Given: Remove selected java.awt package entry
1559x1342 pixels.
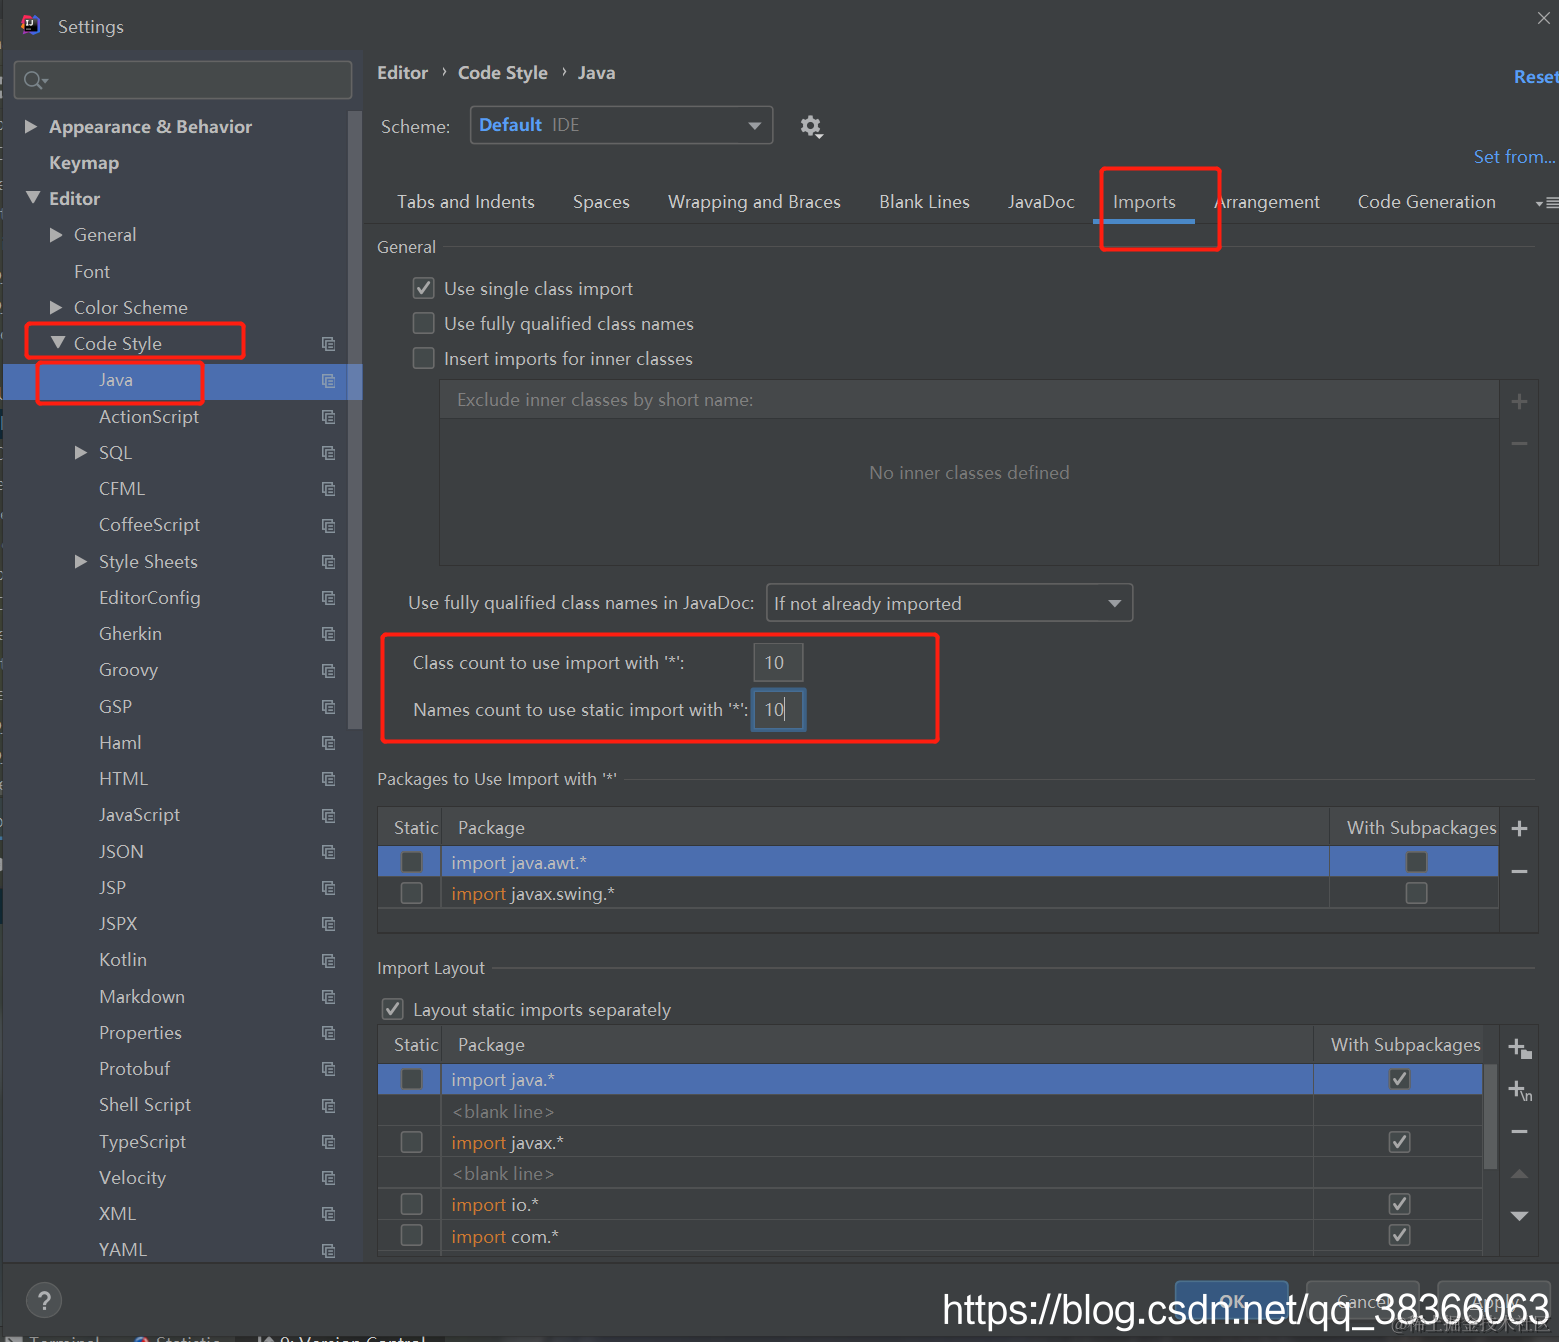Looking at the screenshot, I should [x=1519, y=872].
